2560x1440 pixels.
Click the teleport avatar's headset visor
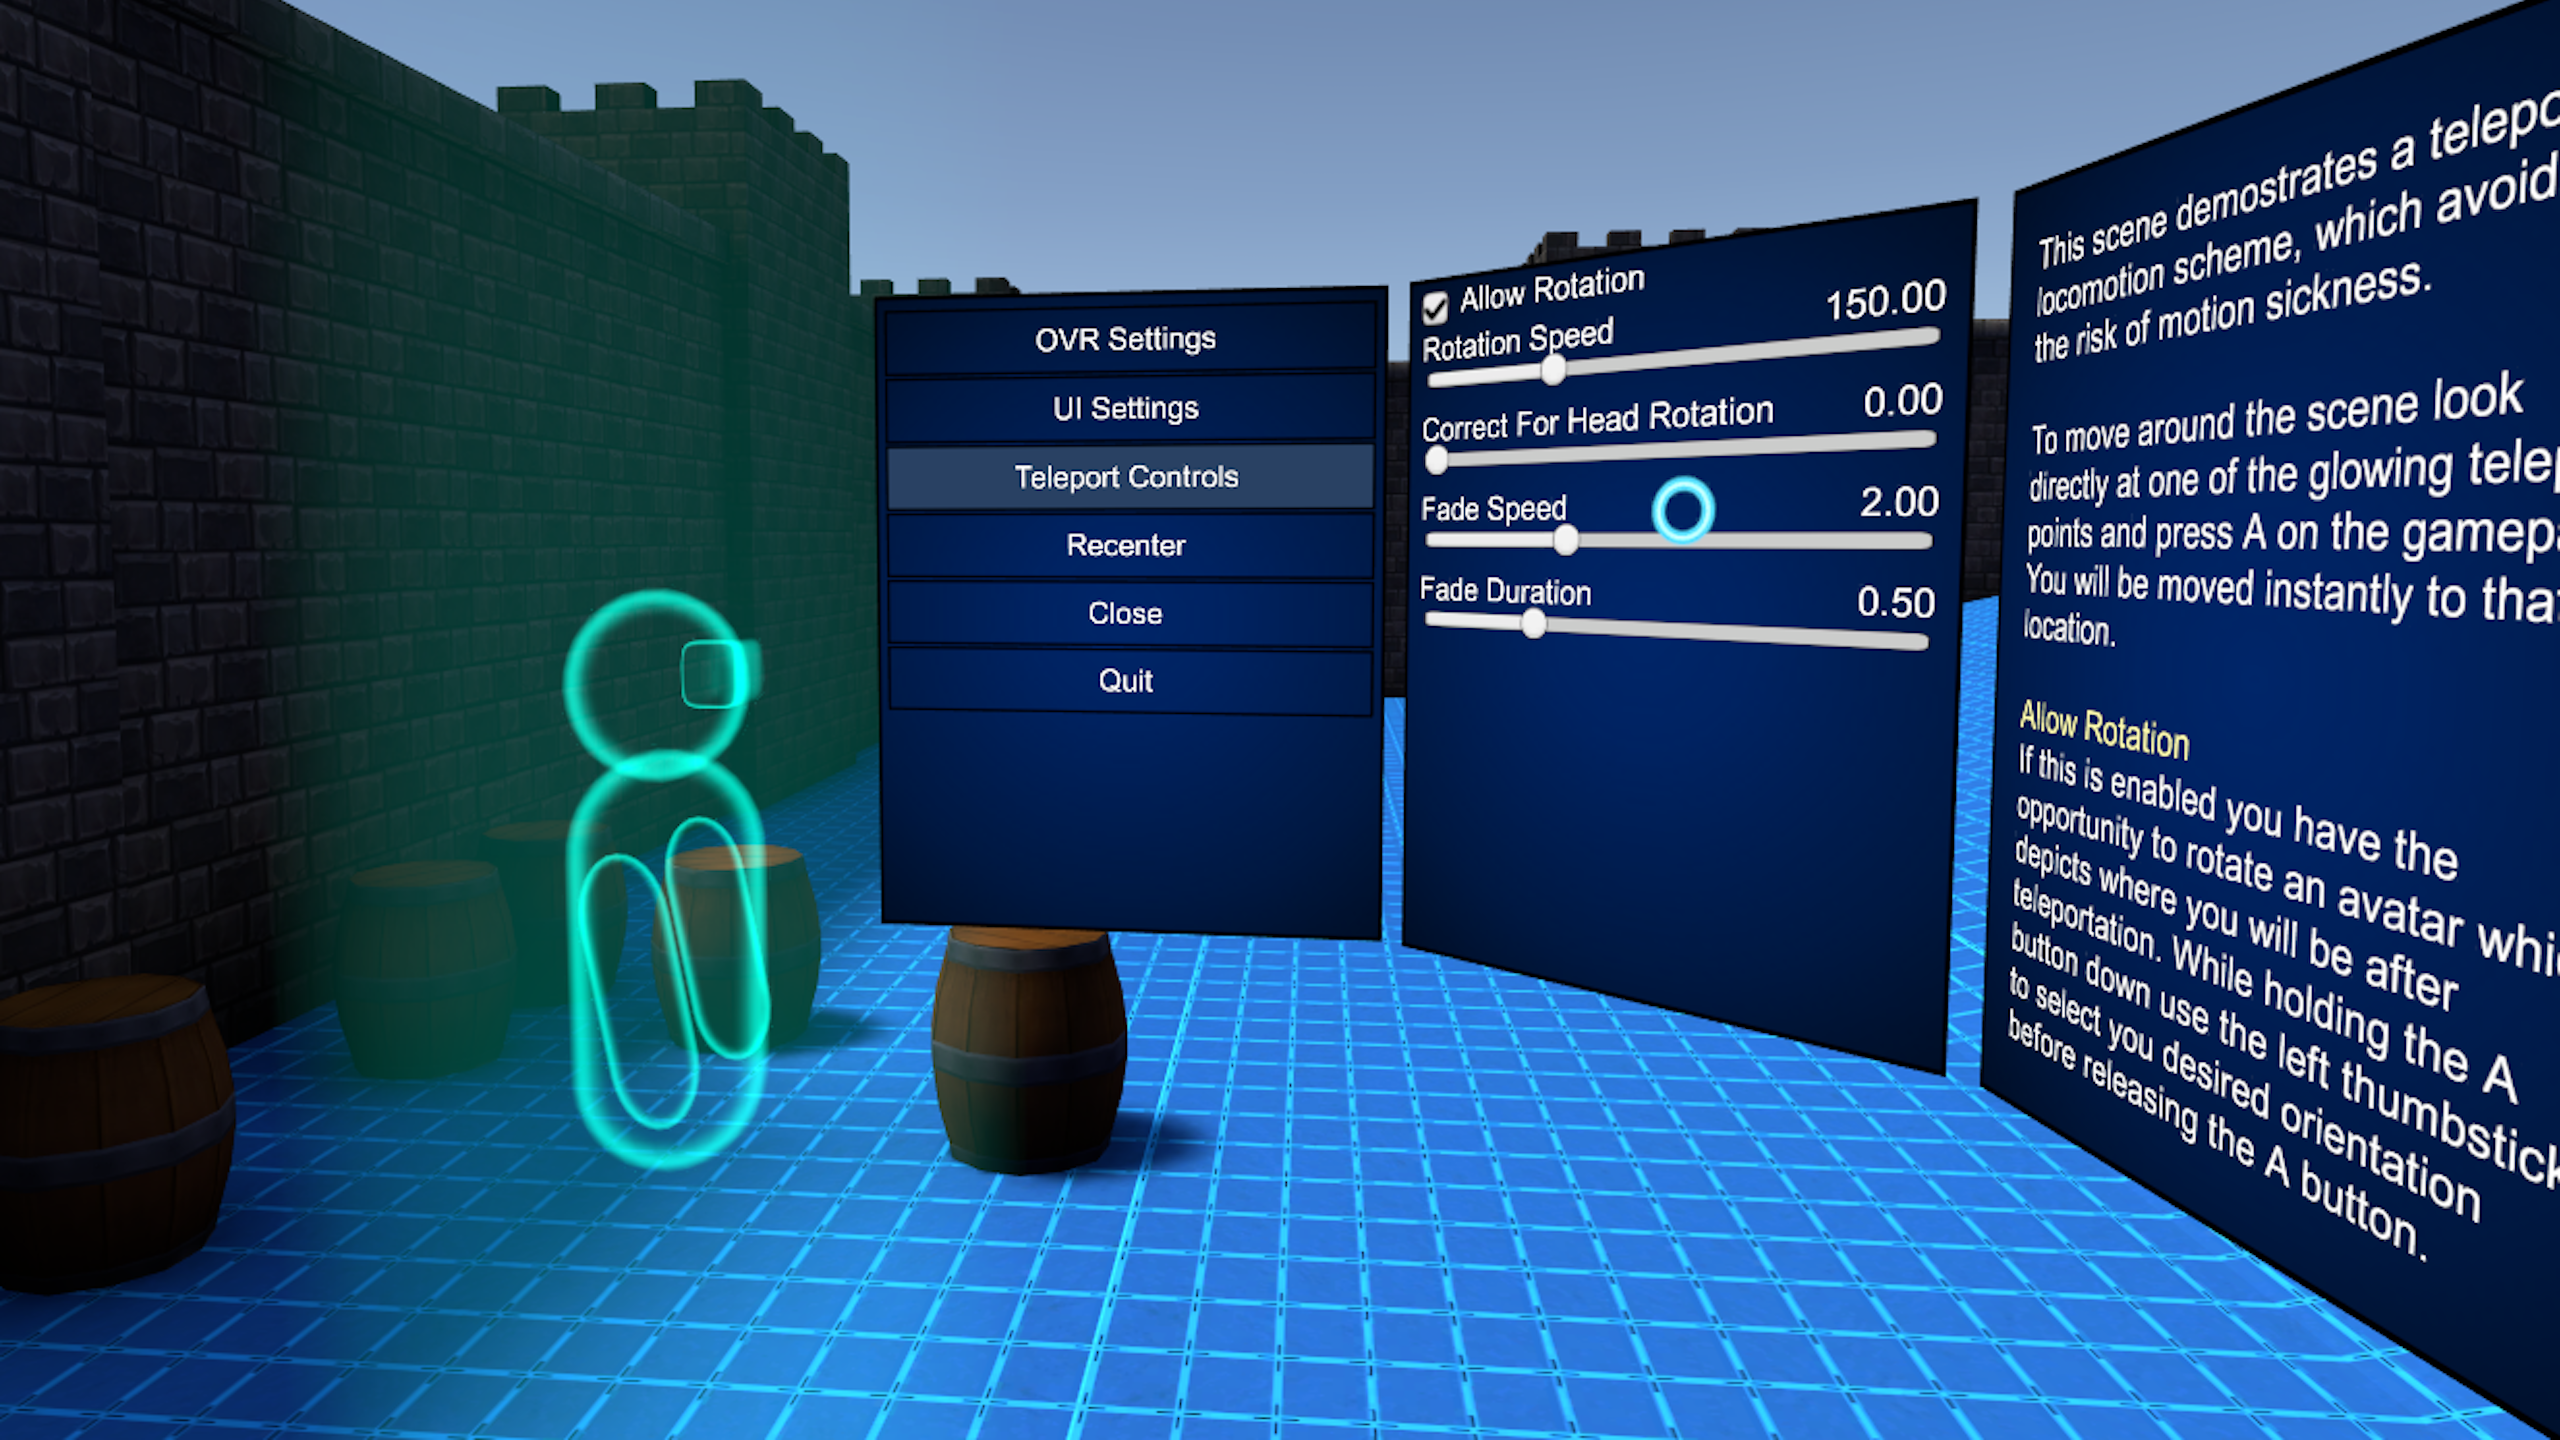pos(718,673)
